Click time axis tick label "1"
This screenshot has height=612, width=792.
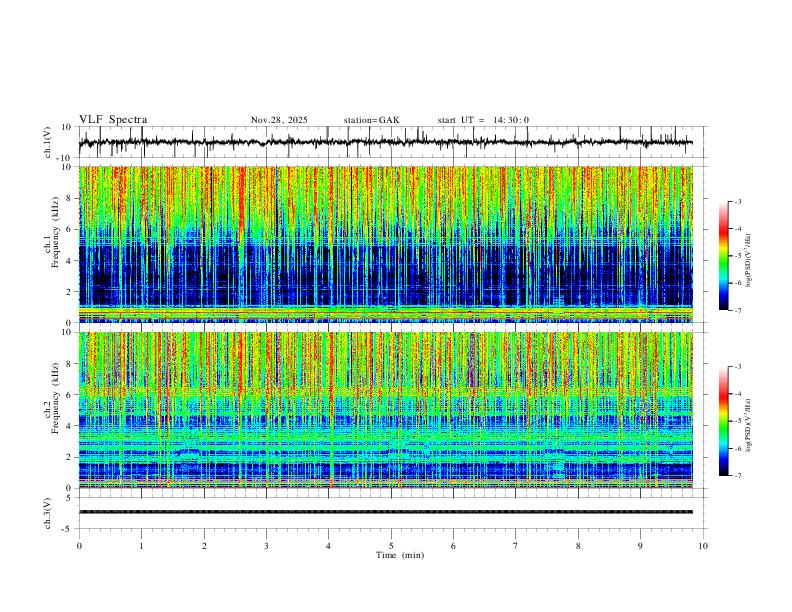(142, 546)
